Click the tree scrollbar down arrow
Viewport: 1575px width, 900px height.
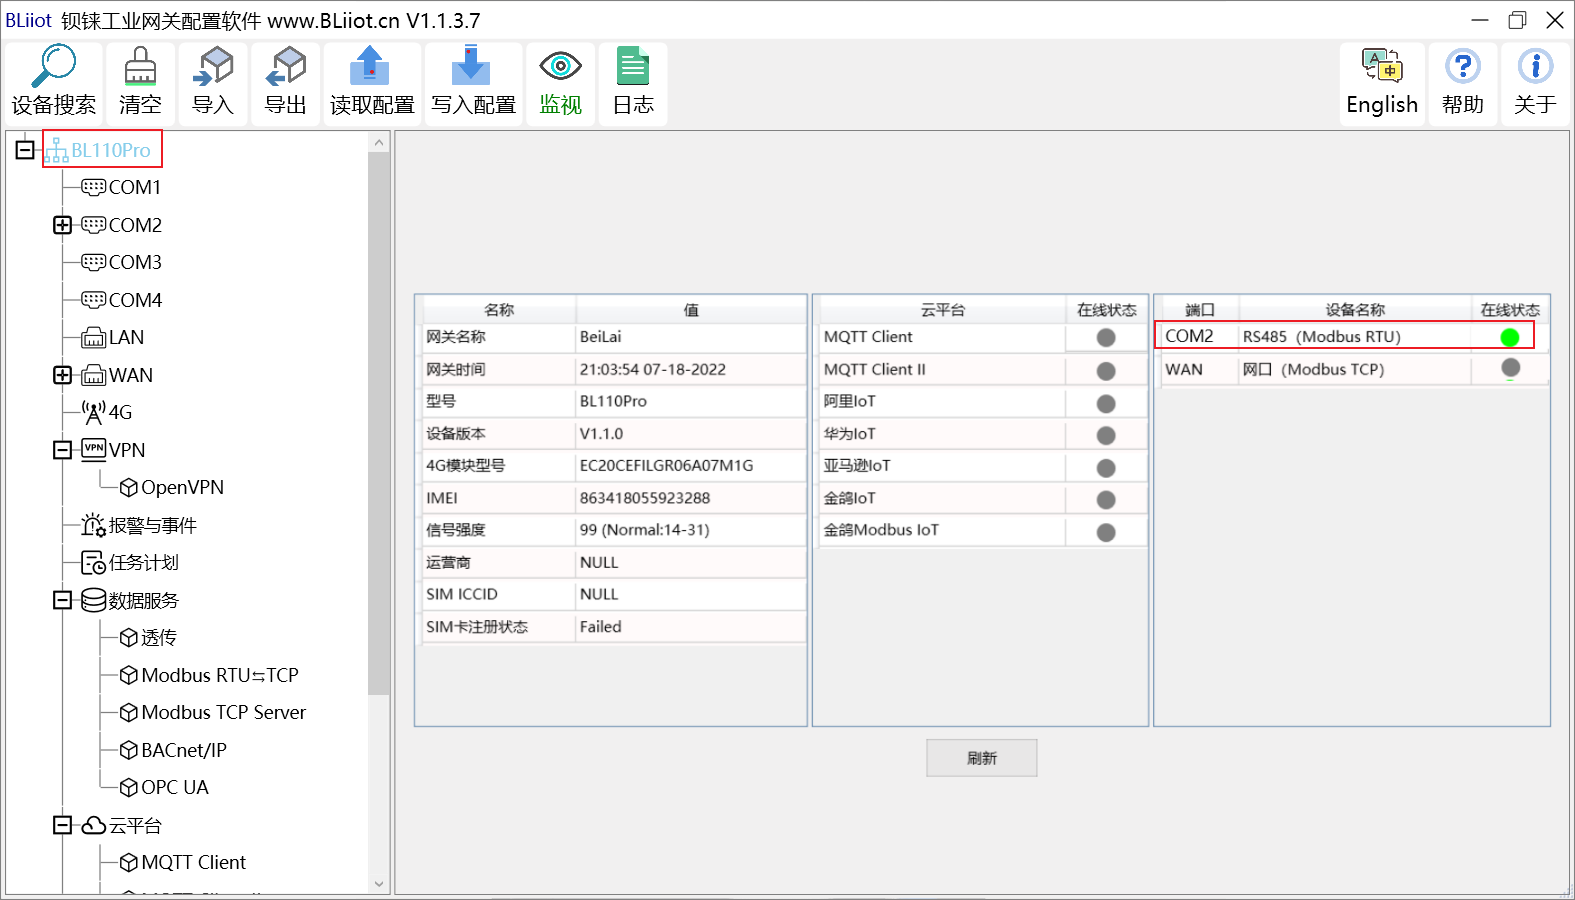(x=378, y=883)
